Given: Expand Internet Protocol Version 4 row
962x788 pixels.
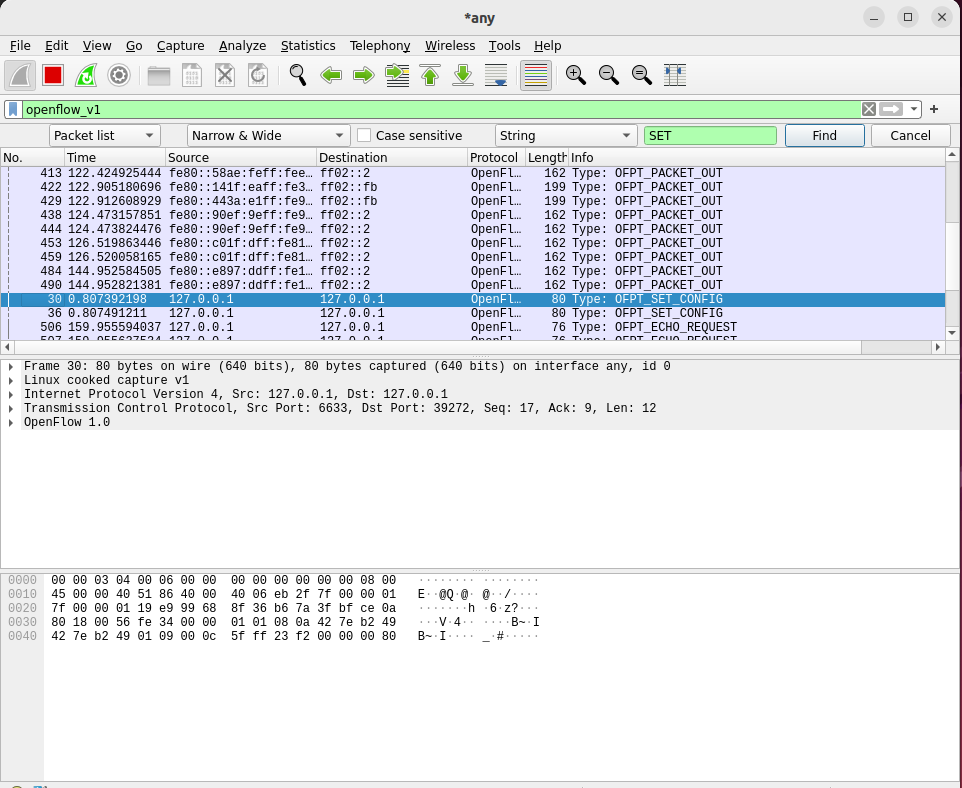Looking at the screenshot, I should click(x=11, y=395).
